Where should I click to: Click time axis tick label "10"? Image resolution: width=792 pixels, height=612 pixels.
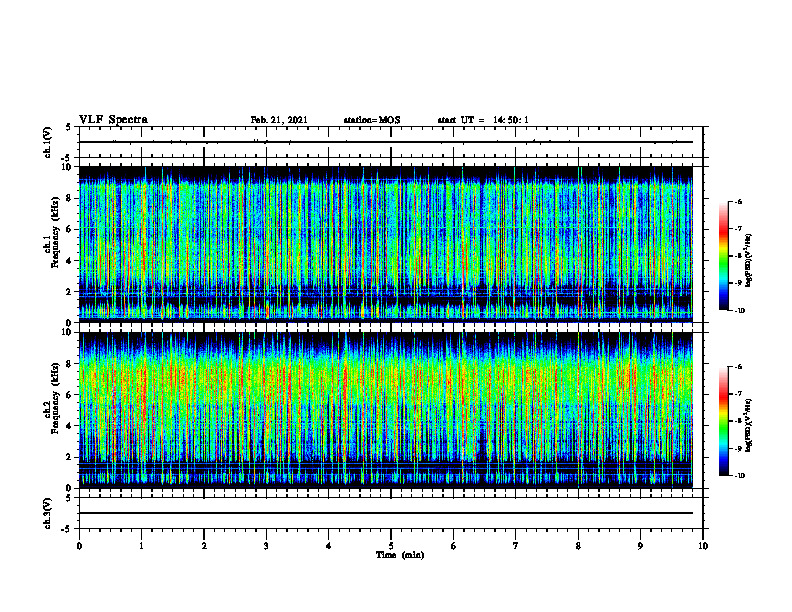tap(703, 546)
